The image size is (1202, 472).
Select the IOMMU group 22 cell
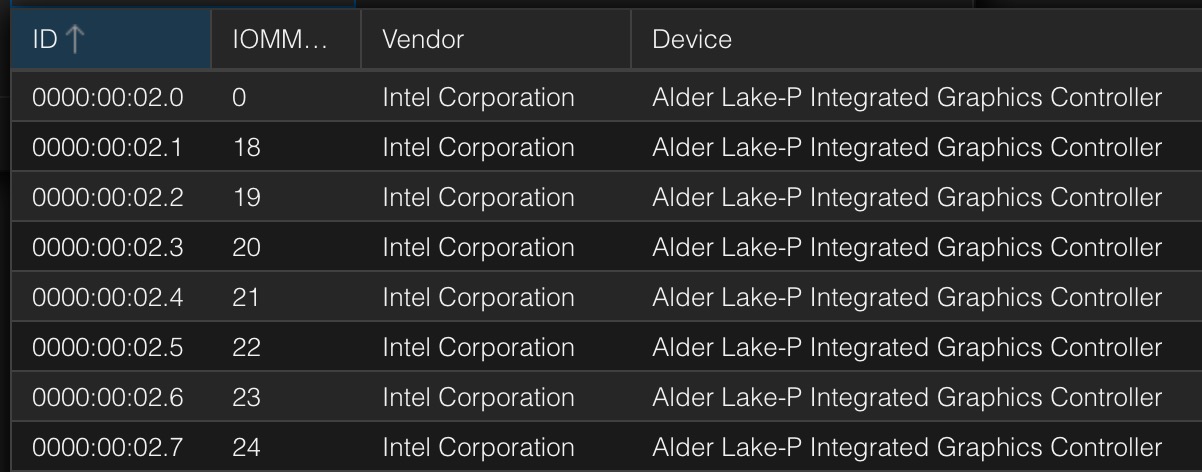(246, 347)
